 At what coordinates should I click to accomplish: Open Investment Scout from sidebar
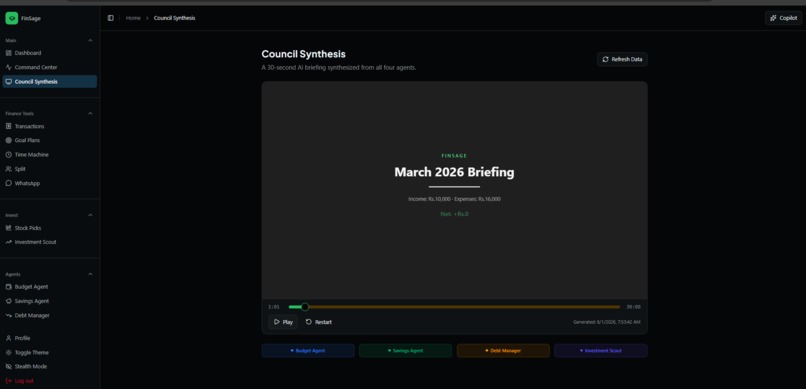tap(49, 242)
